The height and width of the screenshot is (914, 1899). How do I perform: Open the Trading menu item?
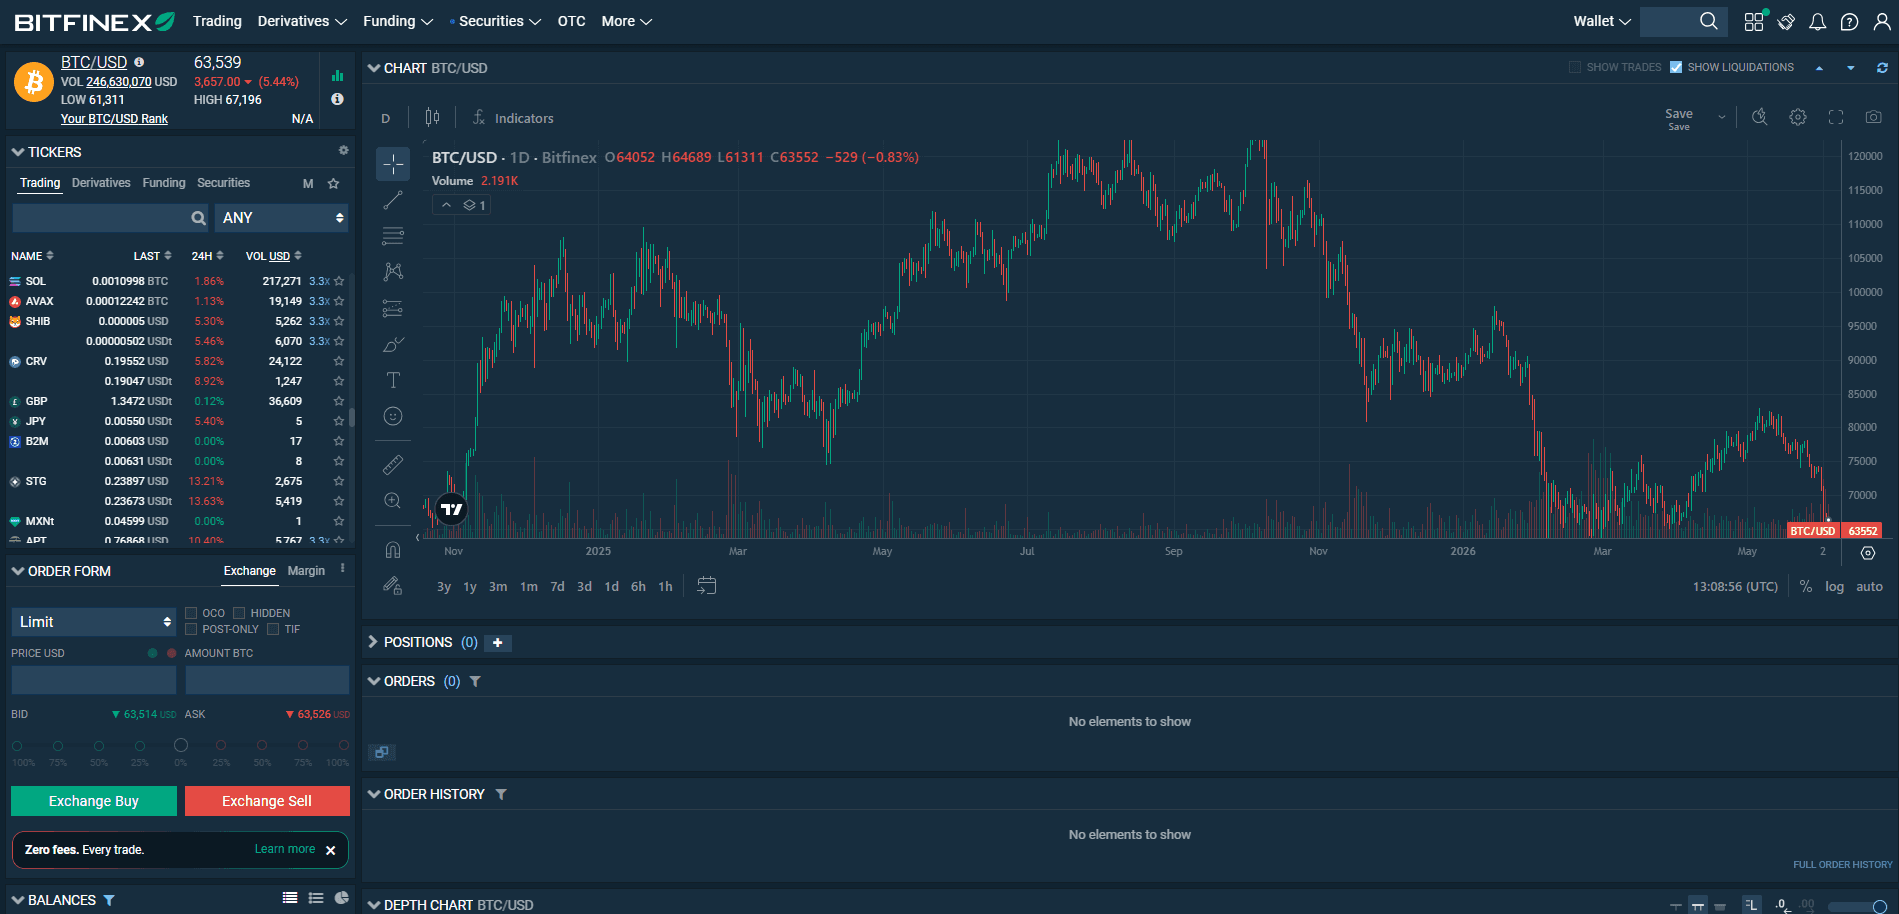217,21
